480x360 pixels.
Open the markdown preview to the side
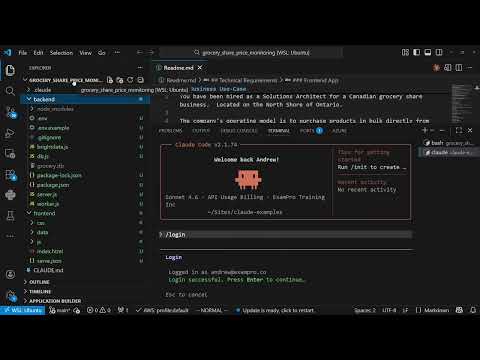click(448, 68)
